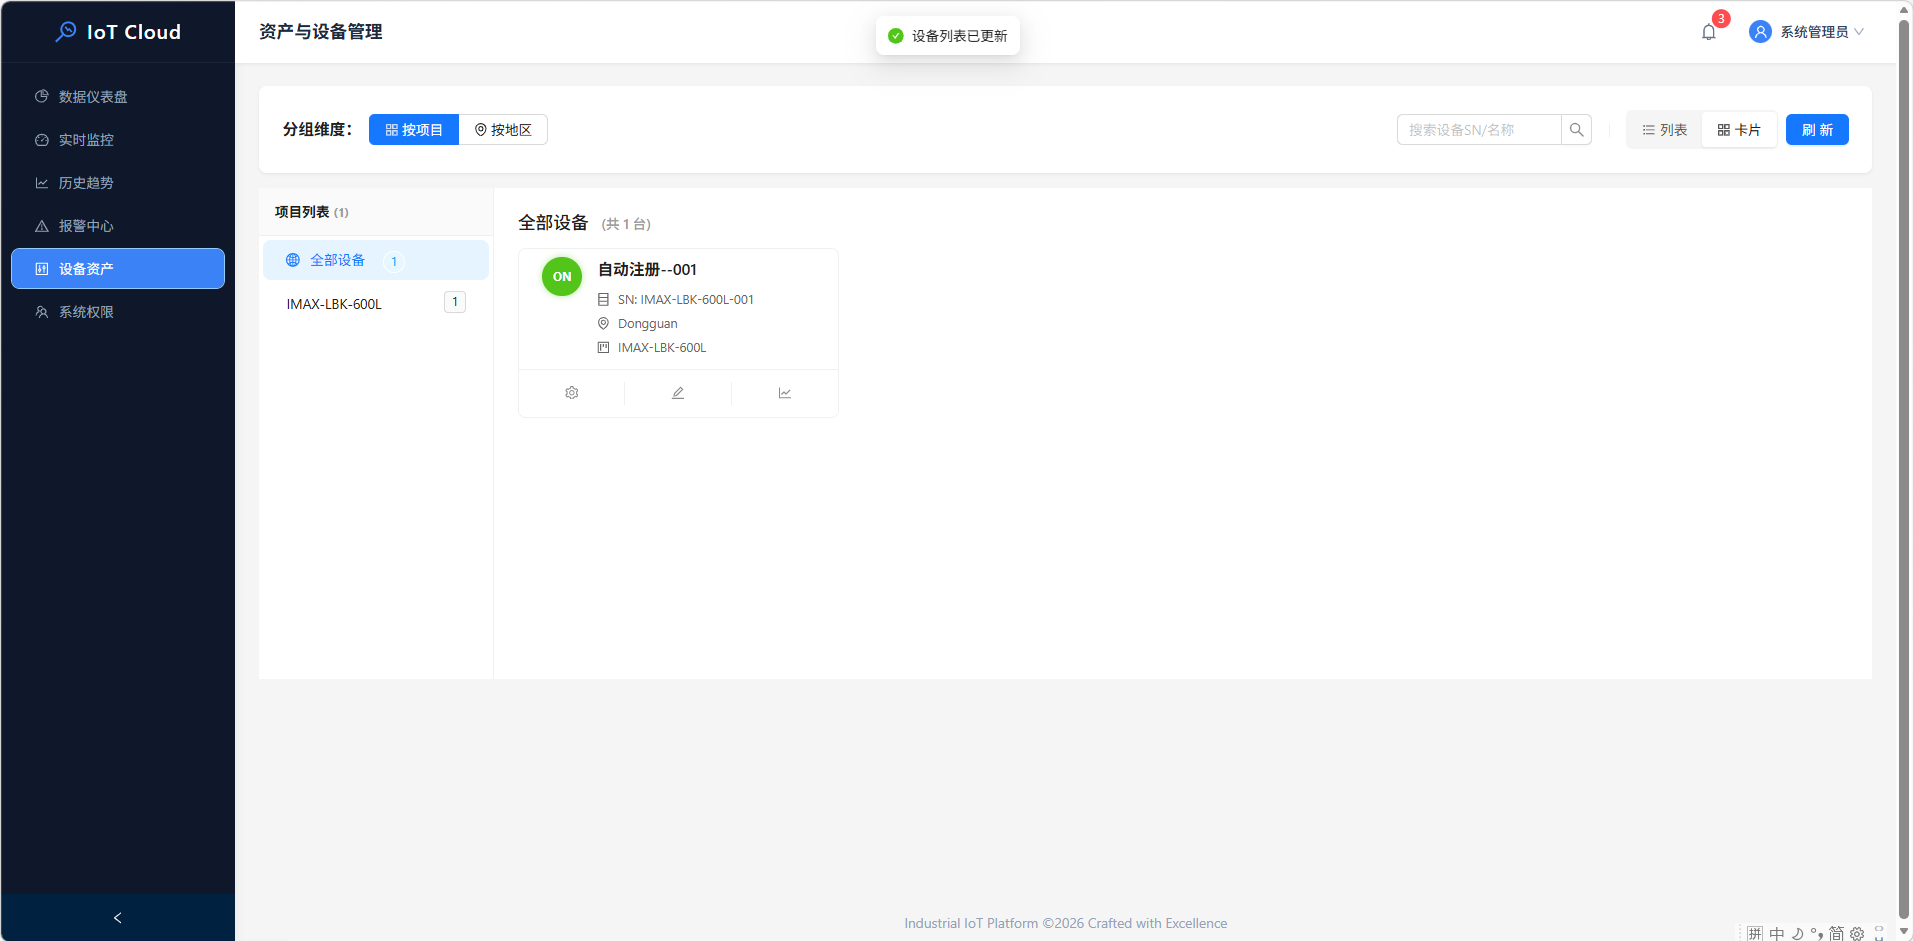The height and width of the screenshot is (941, 1913).
Task: Click the notification bell icon
Action: pos(1708,32)
